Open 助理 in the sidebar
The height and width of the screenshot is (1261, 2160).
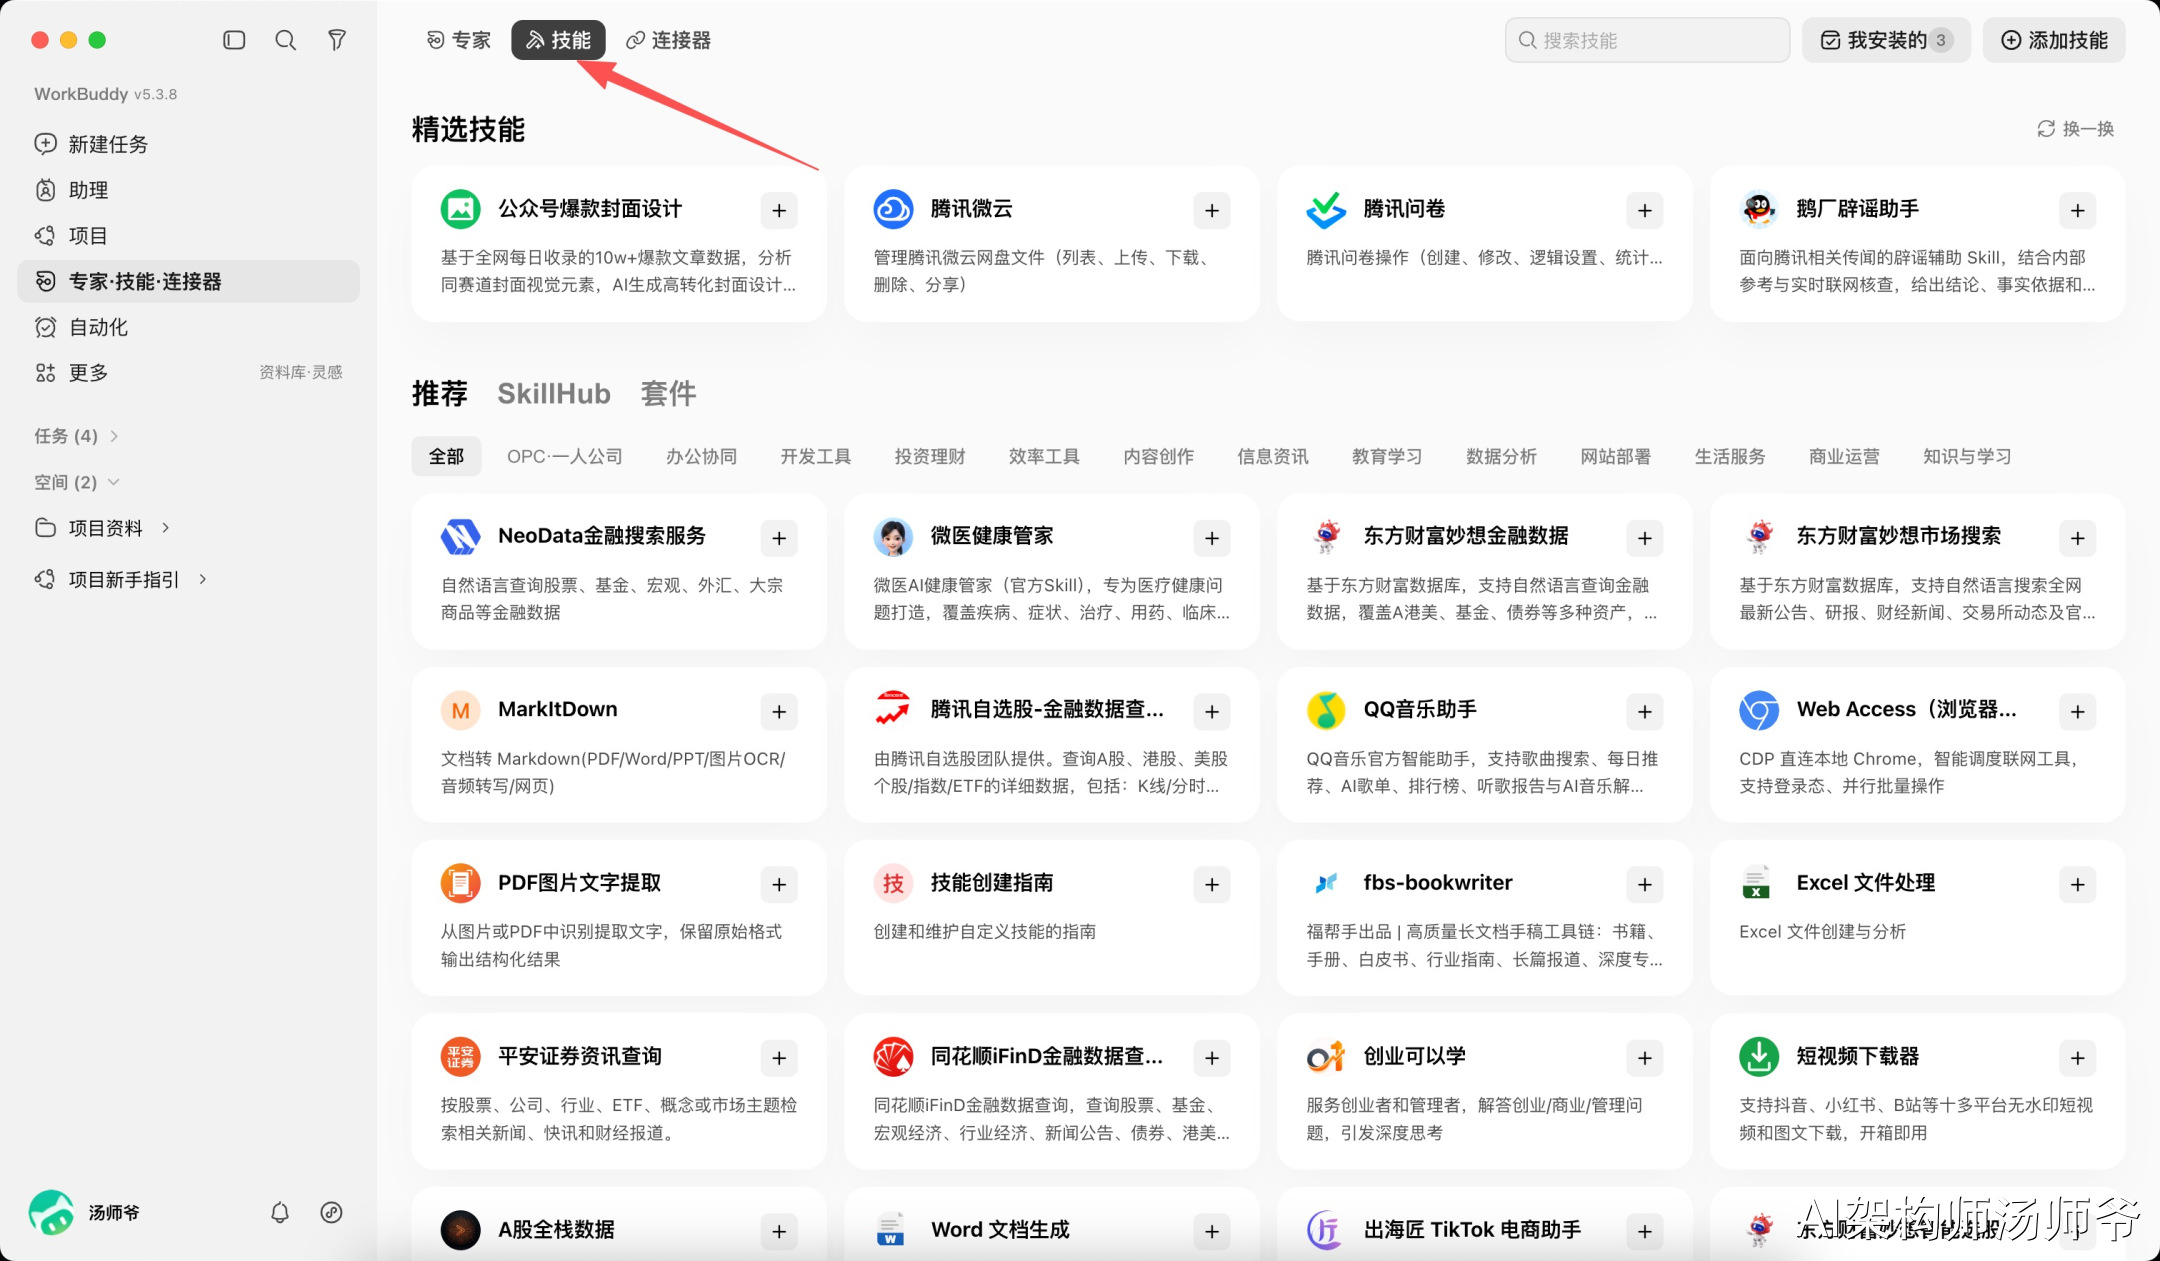click(188, 190)
